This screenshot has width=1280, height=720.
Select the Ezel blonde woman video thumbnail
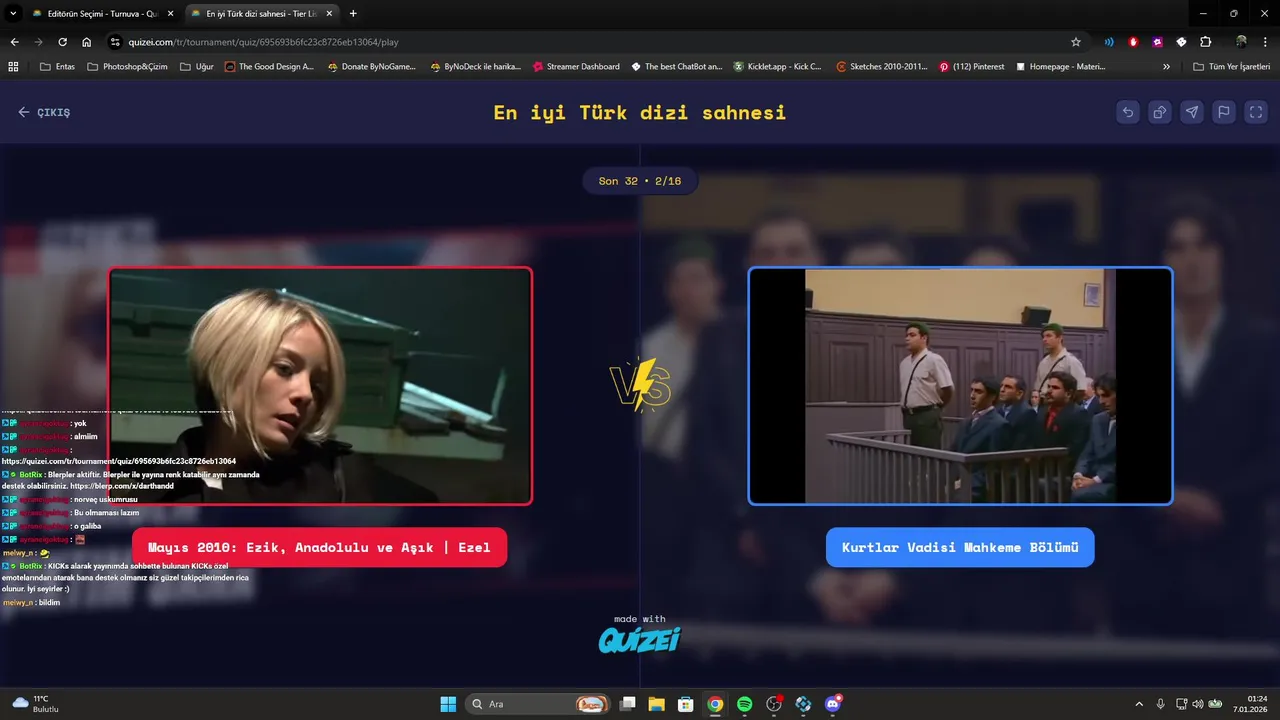tap(320, 386)
